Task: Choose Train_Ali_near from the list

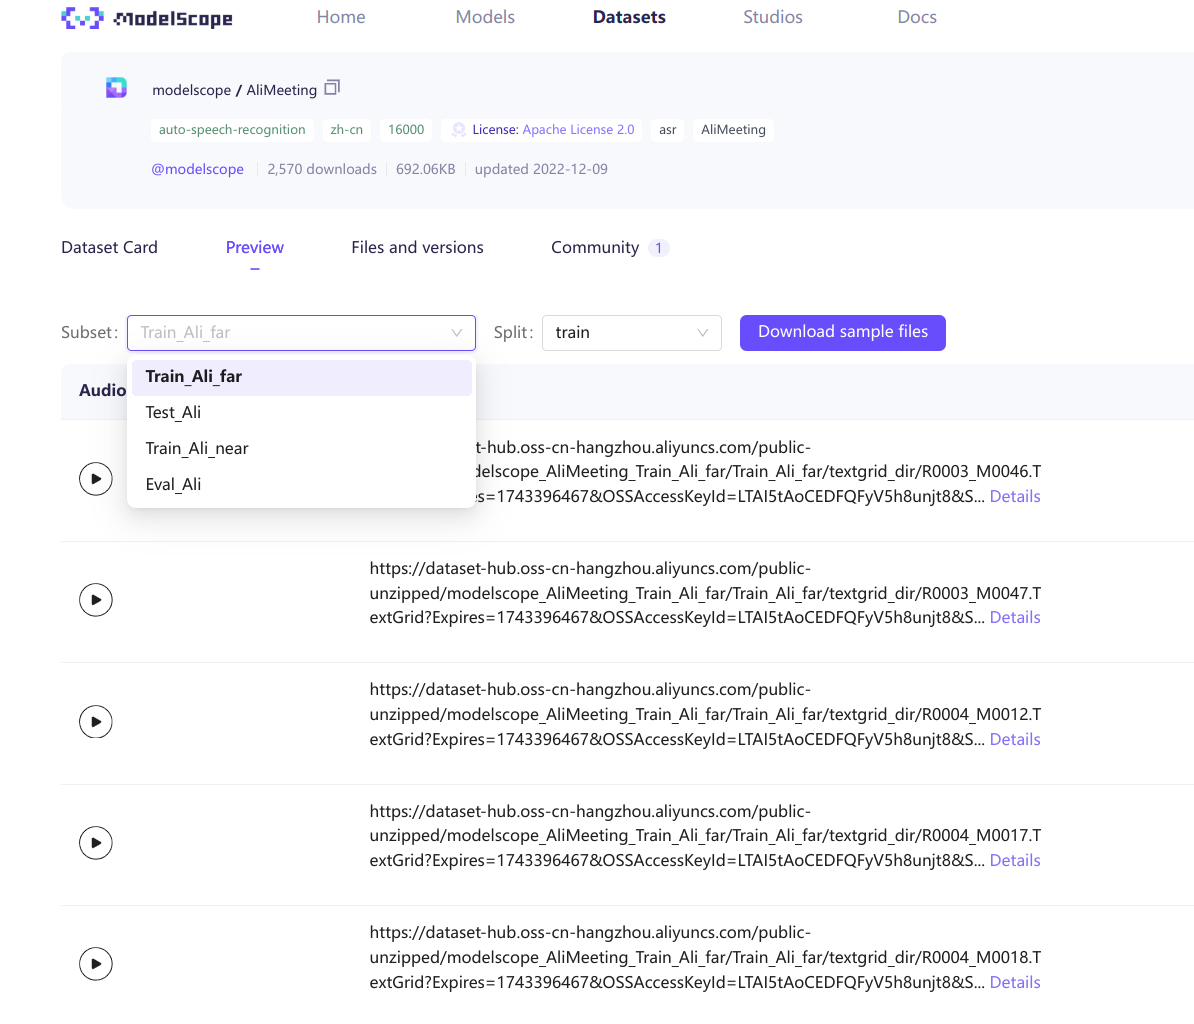Action: [x=302, y=448]
